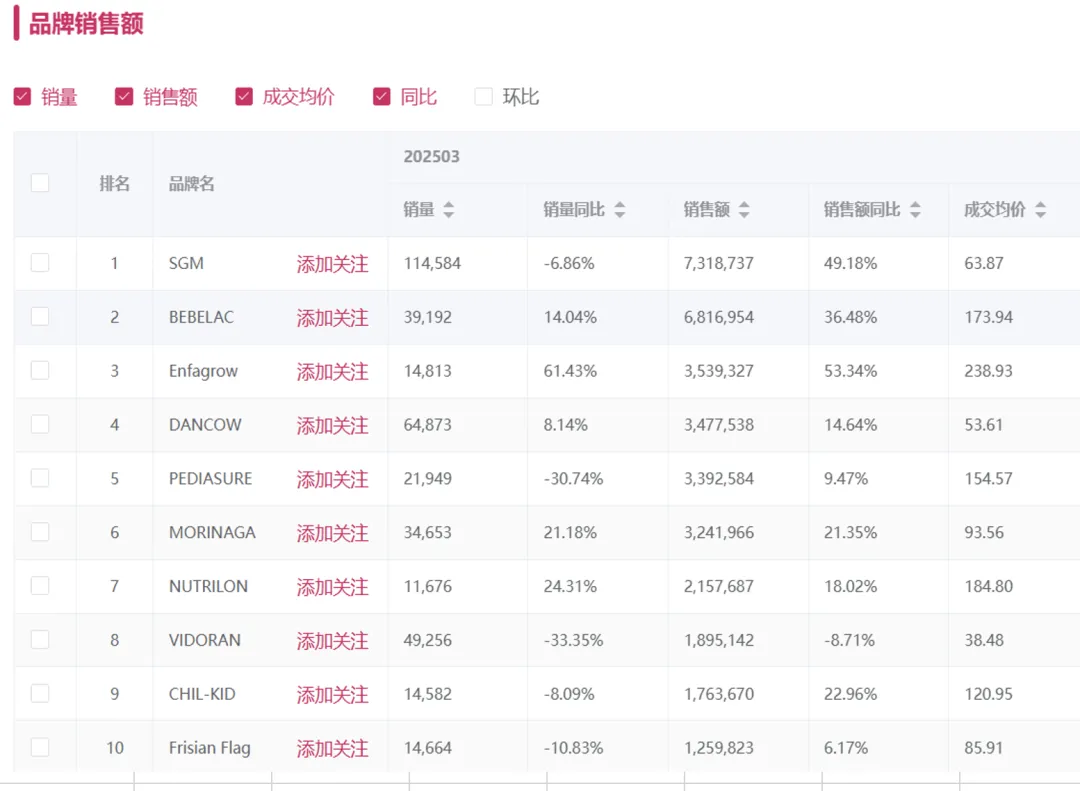Sort by 成交均价 column sort icon

coord(1041,210)
